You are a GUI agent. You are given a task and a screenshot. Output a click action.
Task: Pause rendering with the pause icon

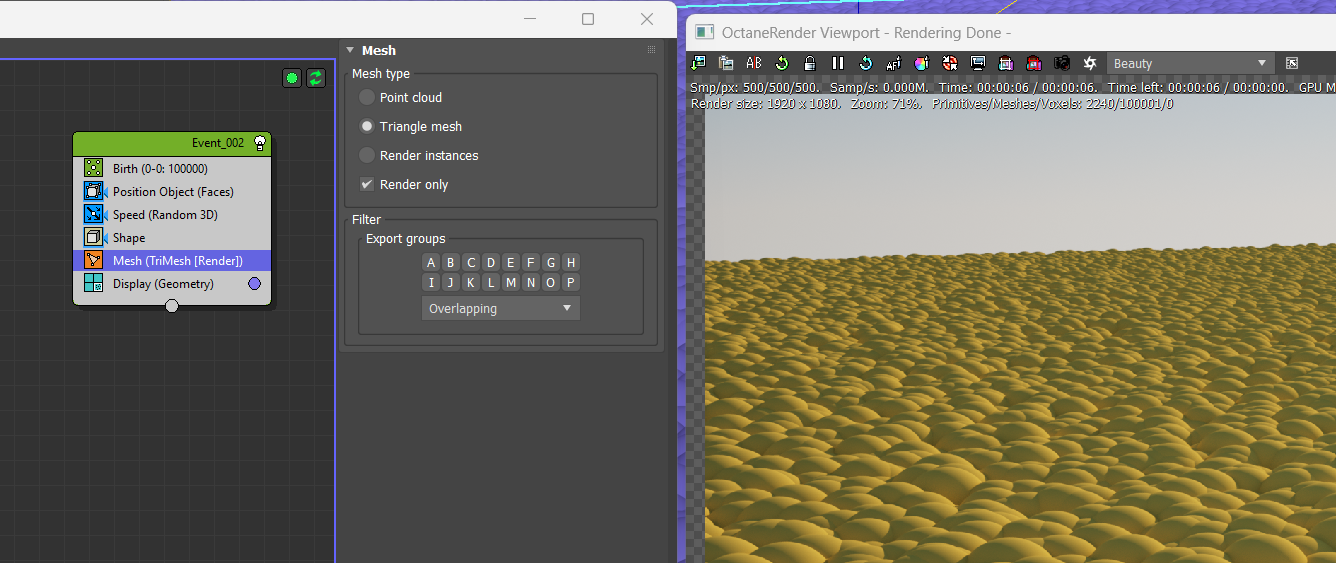tap(838, 63)
